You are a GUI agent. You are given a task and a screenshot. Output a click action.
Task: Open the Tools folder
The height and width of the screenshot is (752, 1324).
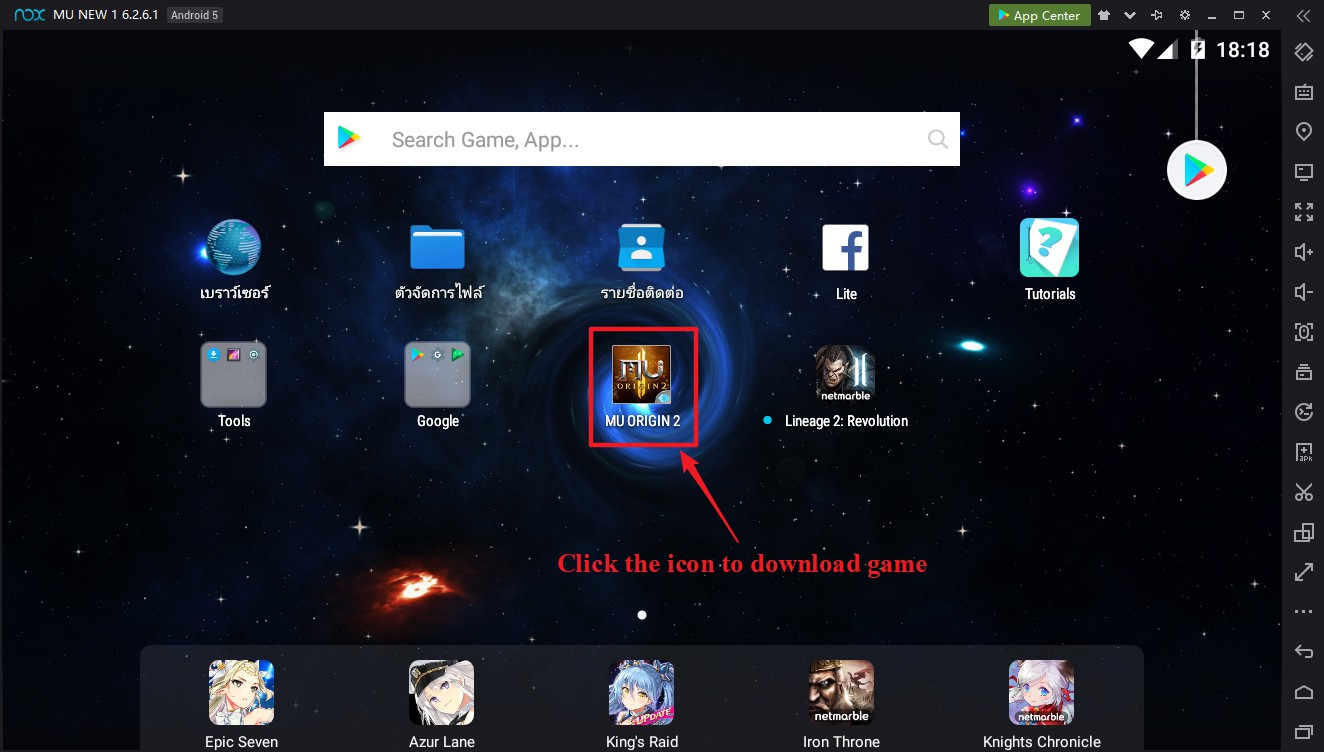coord(233,374)
